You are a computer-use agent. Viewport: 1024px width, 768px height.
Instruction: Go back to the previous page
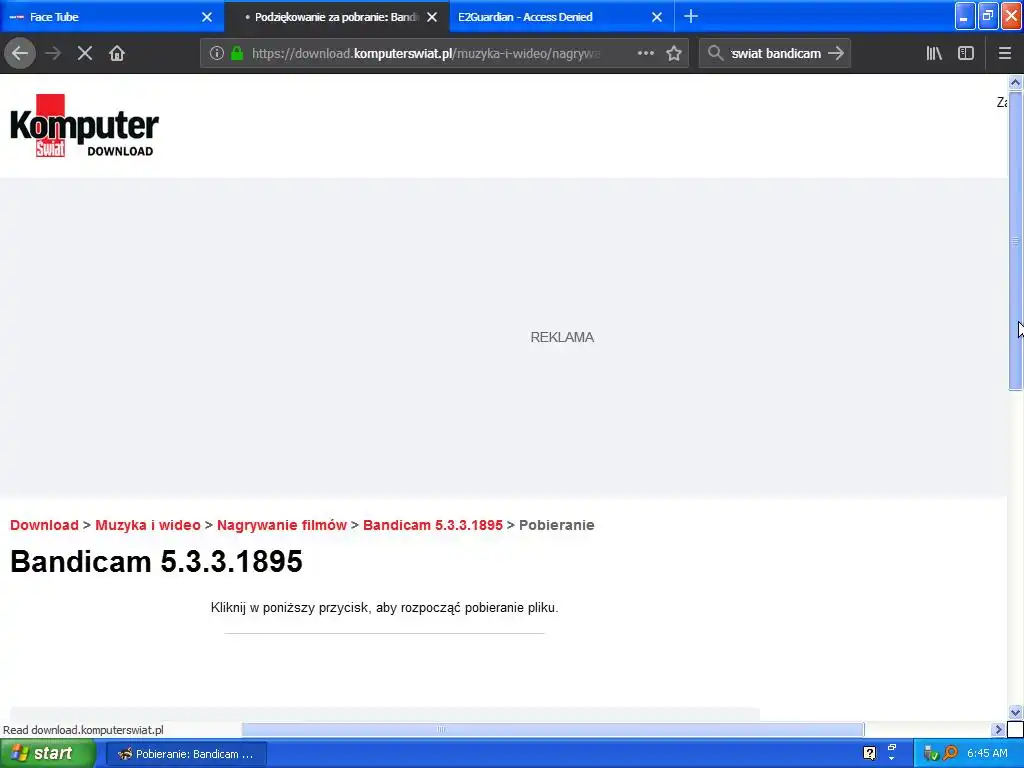click(x=20, y=53)
